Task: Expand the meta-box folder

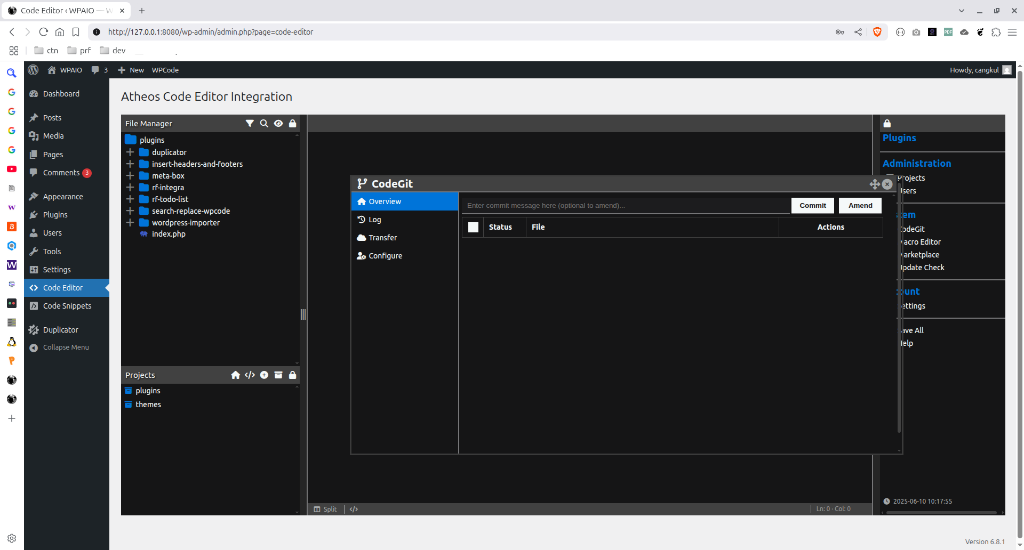Action: 130,176
